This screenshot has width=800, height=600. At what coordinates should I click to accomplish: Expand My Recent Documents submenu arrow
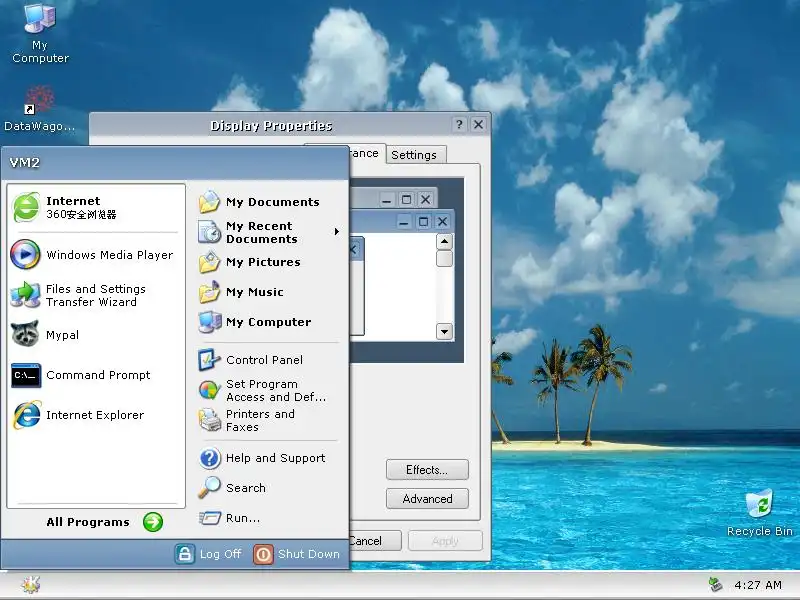(336, 232)
